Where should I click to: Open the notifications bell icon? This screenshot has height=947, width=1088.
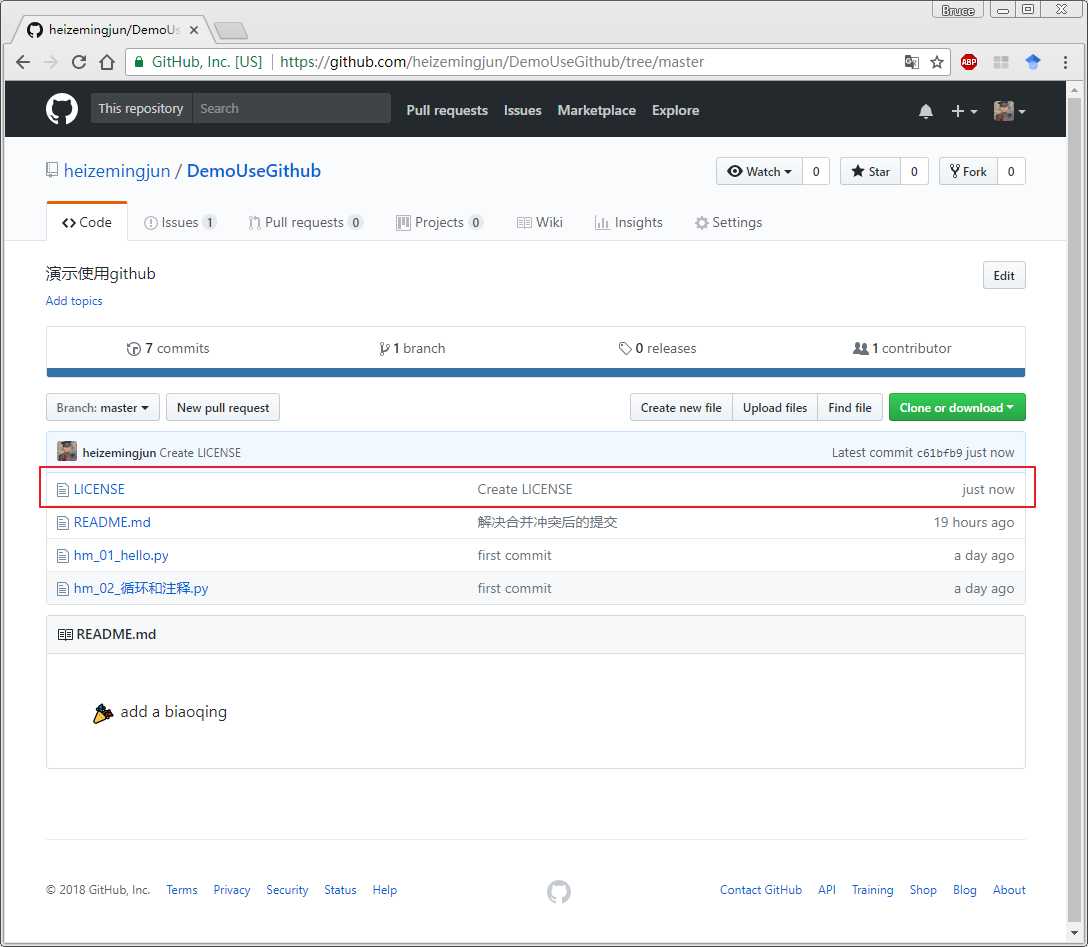point(926,111)
